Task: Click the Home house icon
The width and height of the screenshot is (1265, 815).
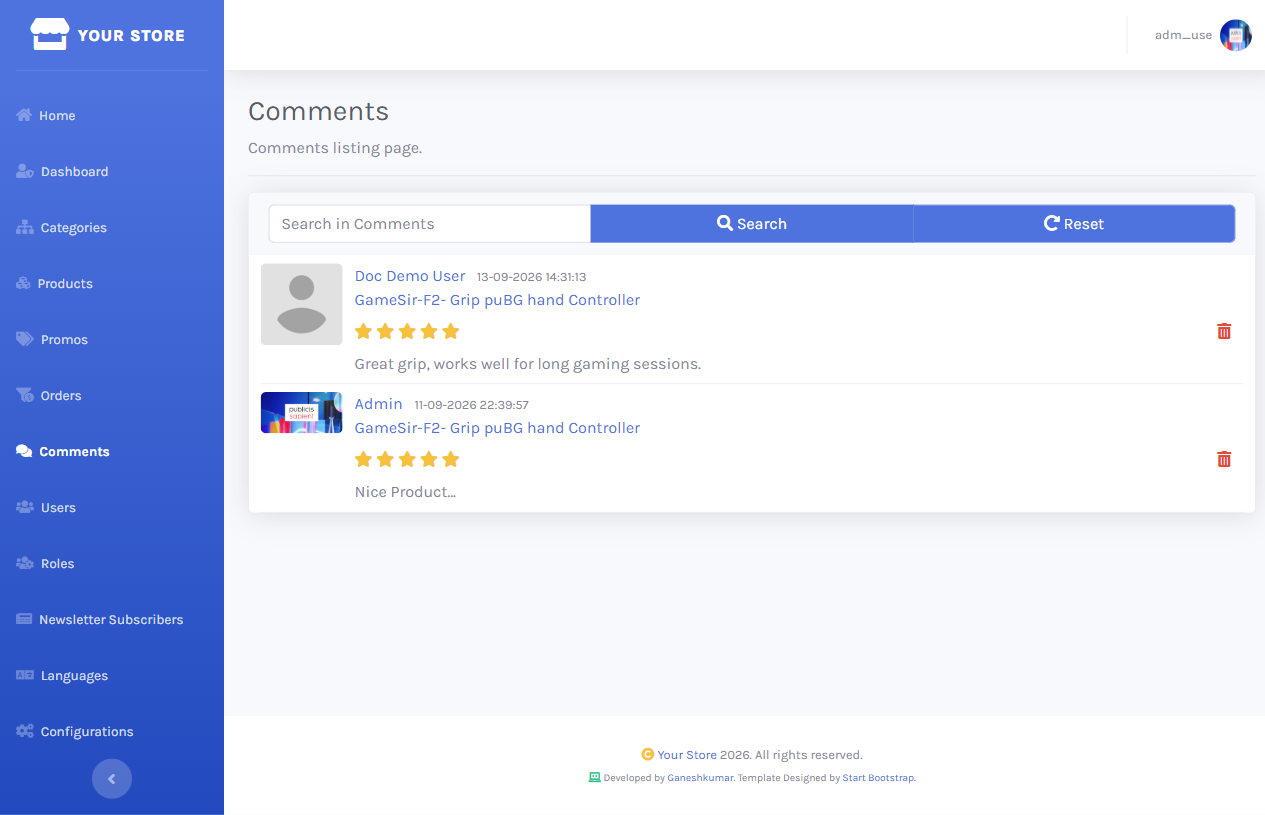Action: (24, 115)
